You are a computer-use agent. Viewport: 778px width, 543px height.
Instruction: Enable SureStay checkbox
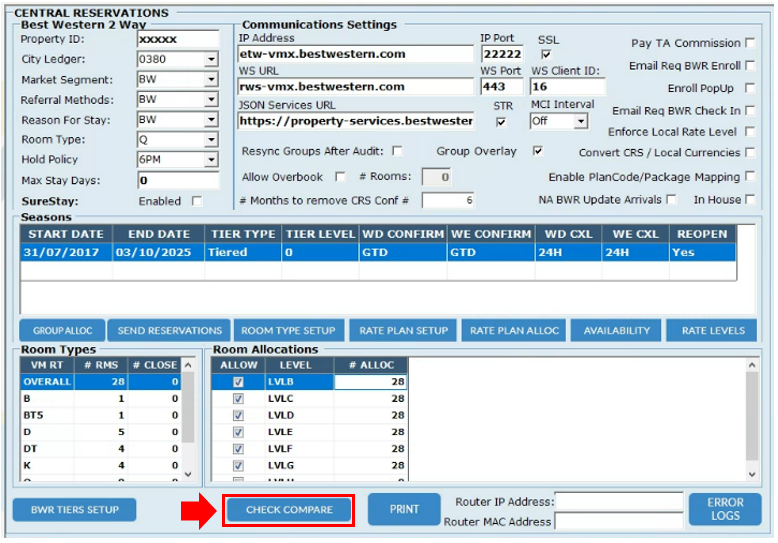pyautogui.click(x=197, y=201)
